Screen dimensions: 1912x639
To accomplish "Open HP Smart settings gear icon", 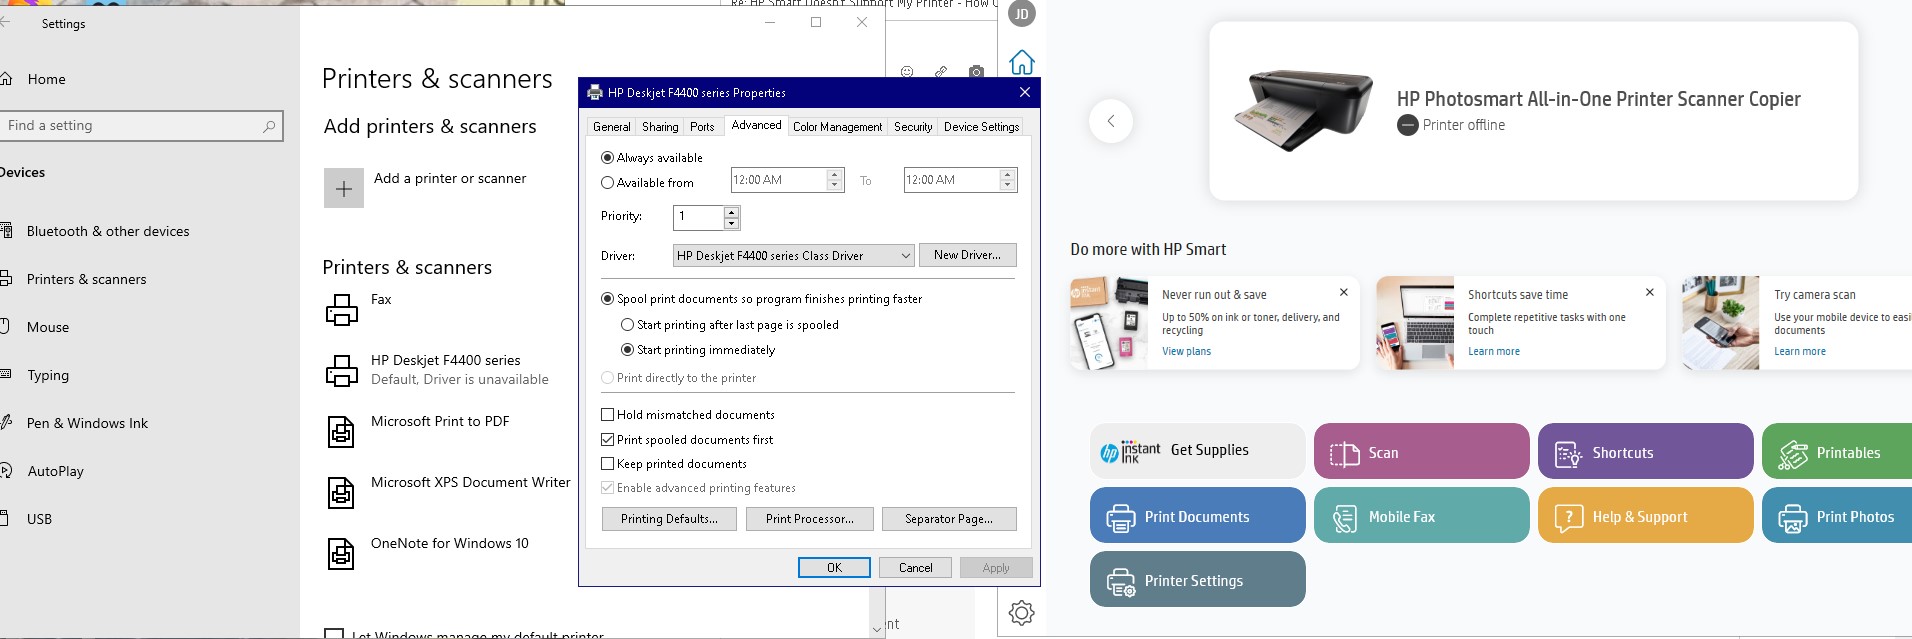I will click(x=1021, y=613).
